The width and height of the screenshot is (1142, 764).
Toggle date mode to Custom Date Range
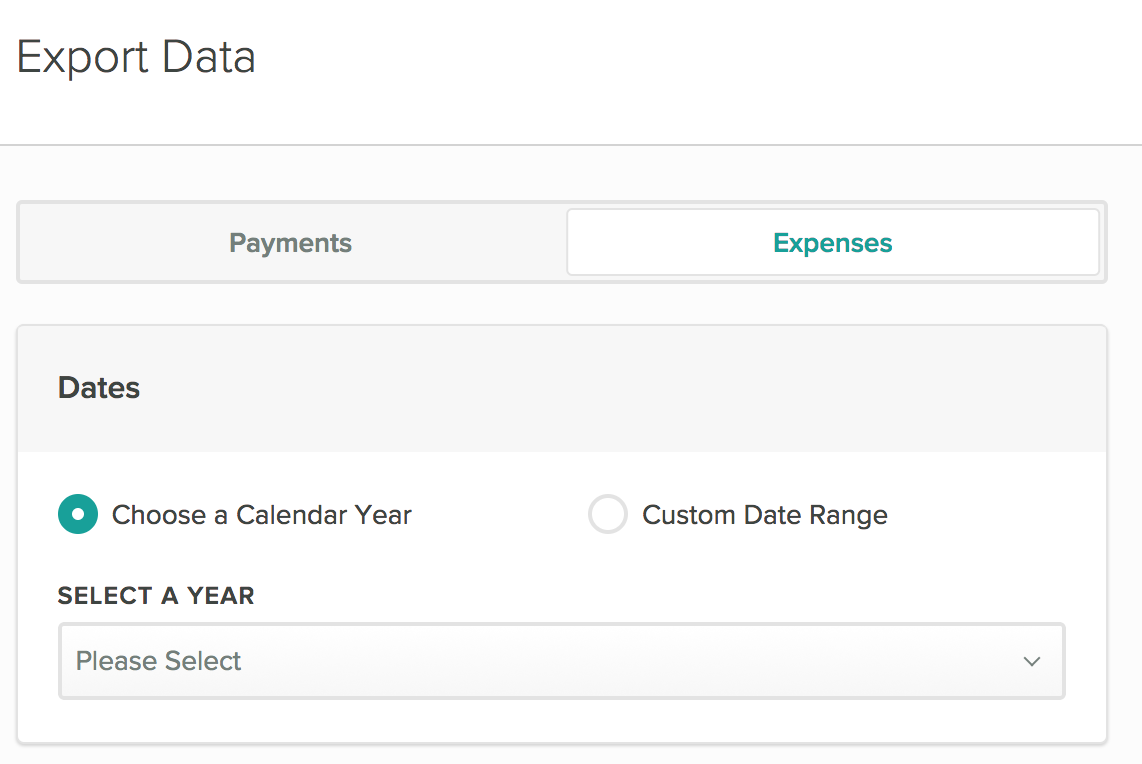pos(607,514)
